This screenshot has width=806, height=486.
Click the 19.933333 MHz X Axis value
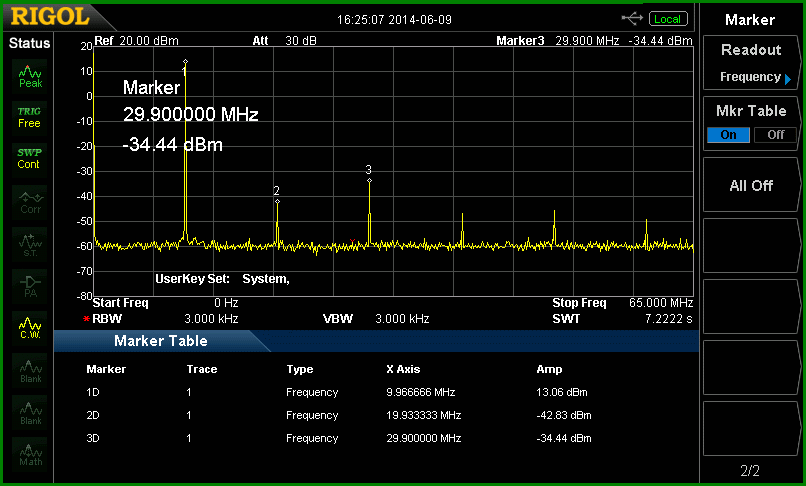point(424,415)
